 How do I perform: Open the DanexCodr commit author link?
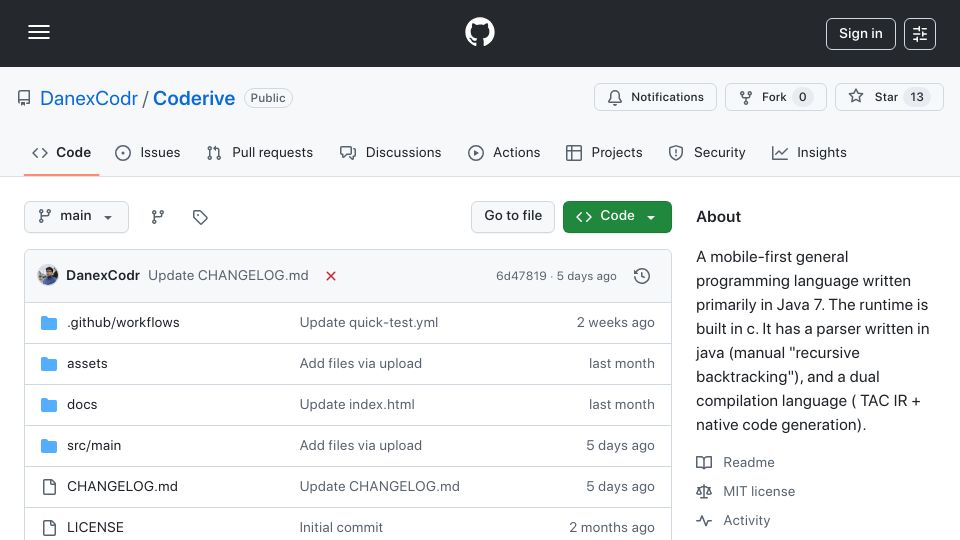(x=103, y=276)
